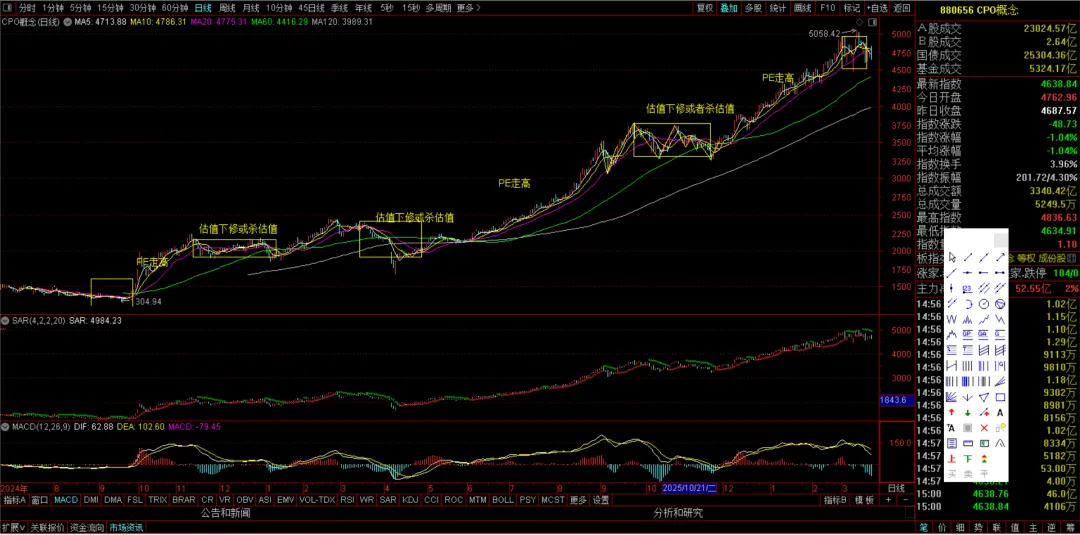Choose the red up-arrow marker tool

coord(952,412)
